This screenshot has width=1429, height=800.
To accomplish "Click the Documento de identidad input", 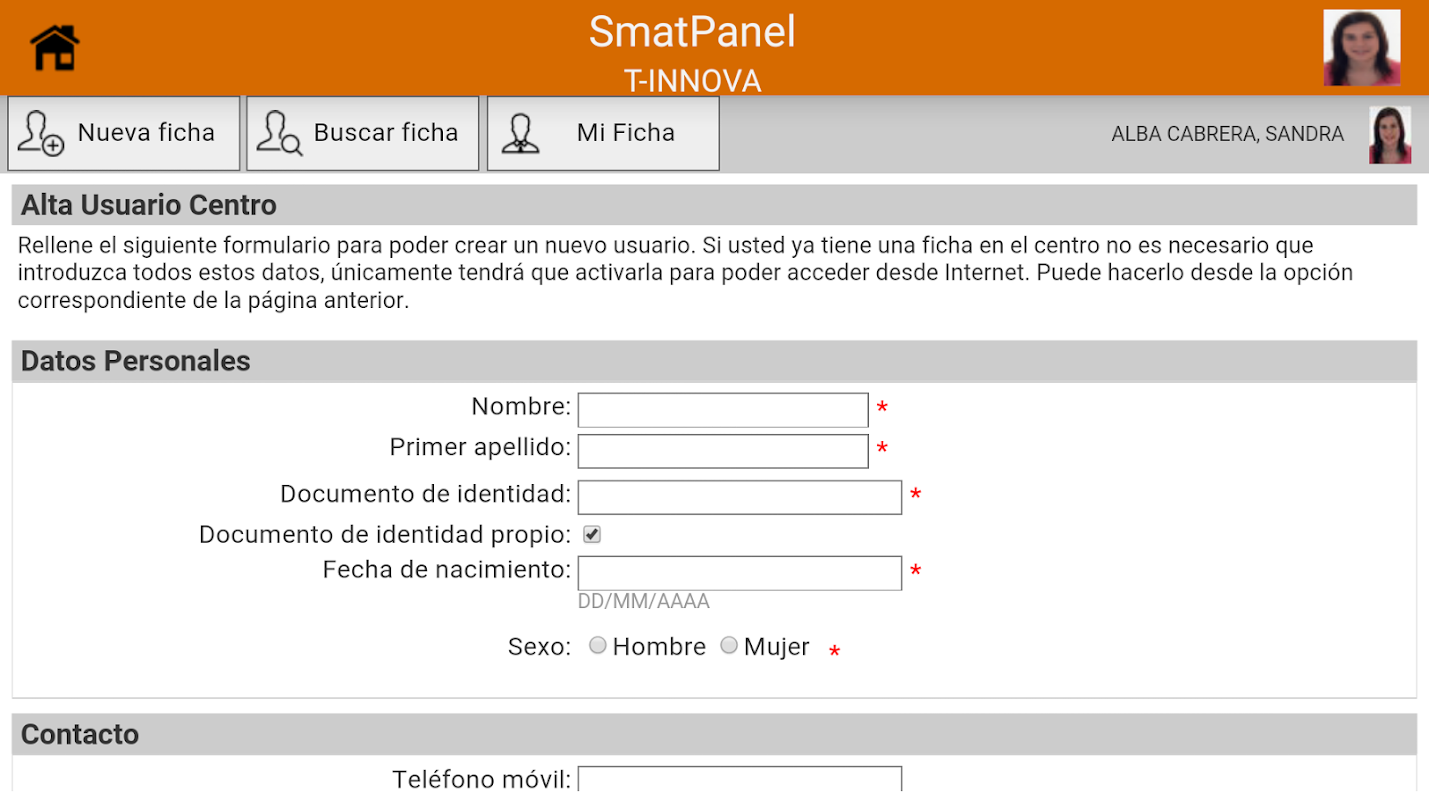I will coord(739,497).
